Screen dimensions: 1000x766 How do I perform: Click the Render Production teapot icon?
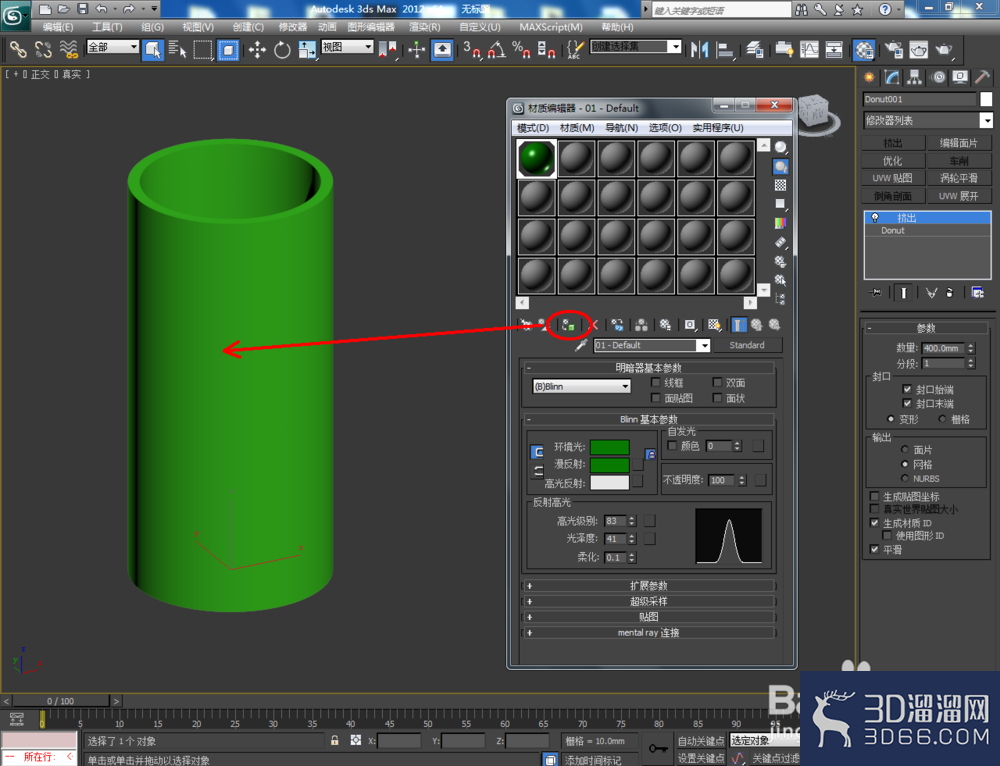click(x=944, y=50)
